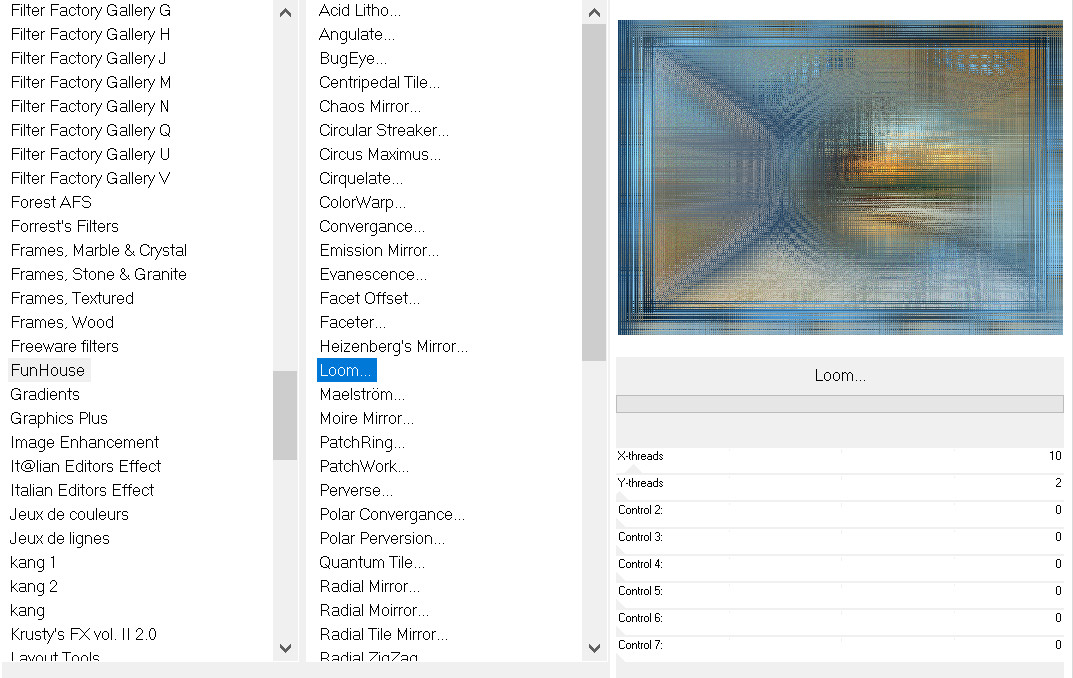Select Radial Tile Mirror... effect

coord(383,634)
